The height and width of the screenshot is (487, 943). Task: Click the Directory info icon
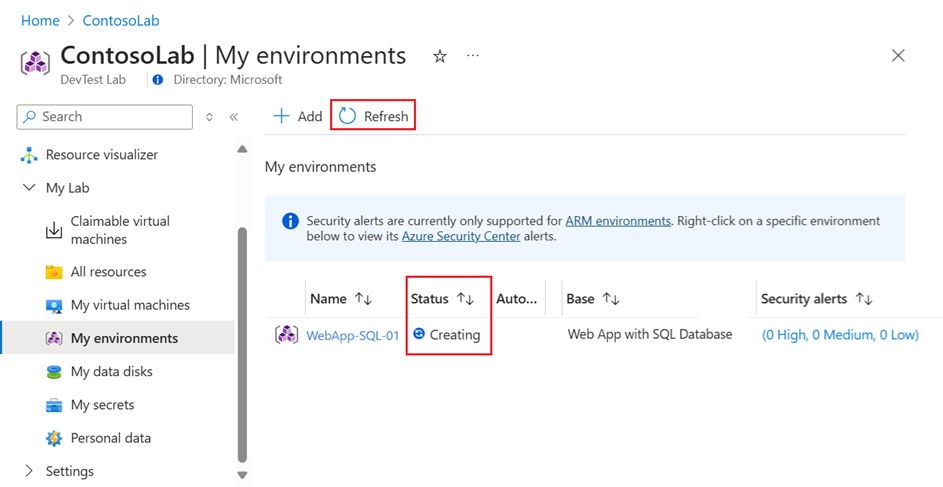click(x=158, y=79)
